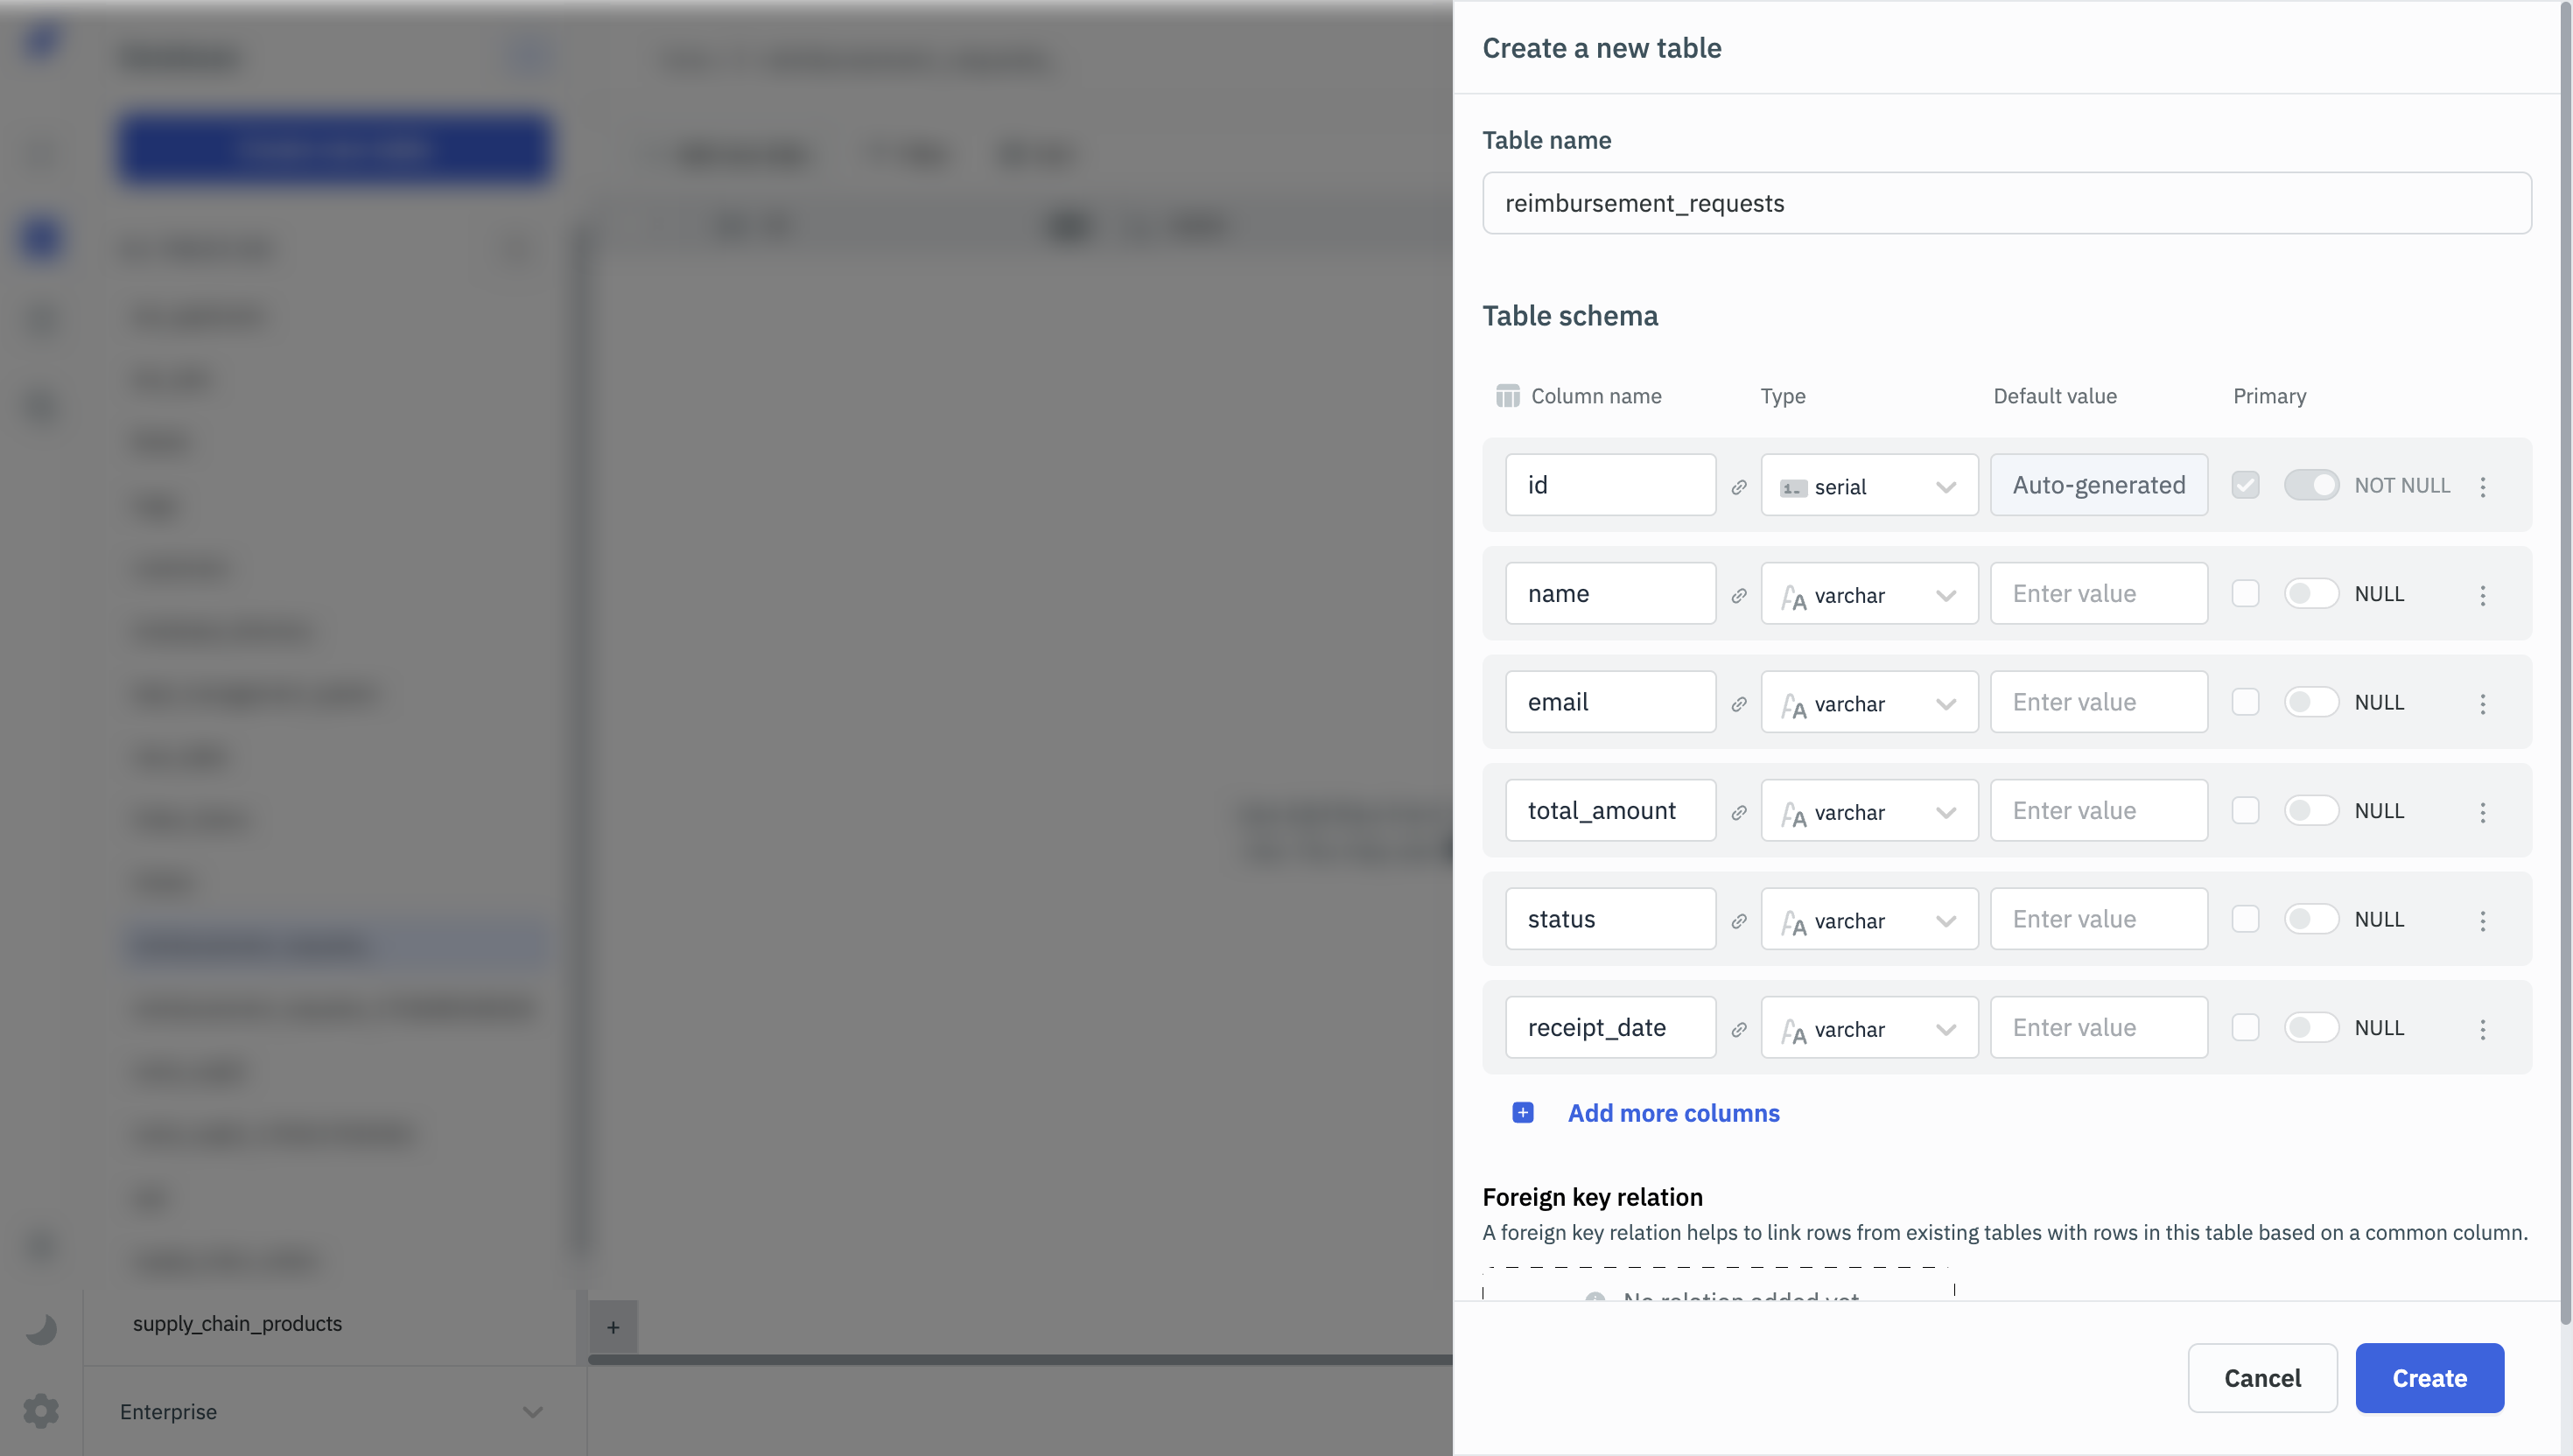Select the supply_chain_products table in sidebar

click(x=237, y=1323)
